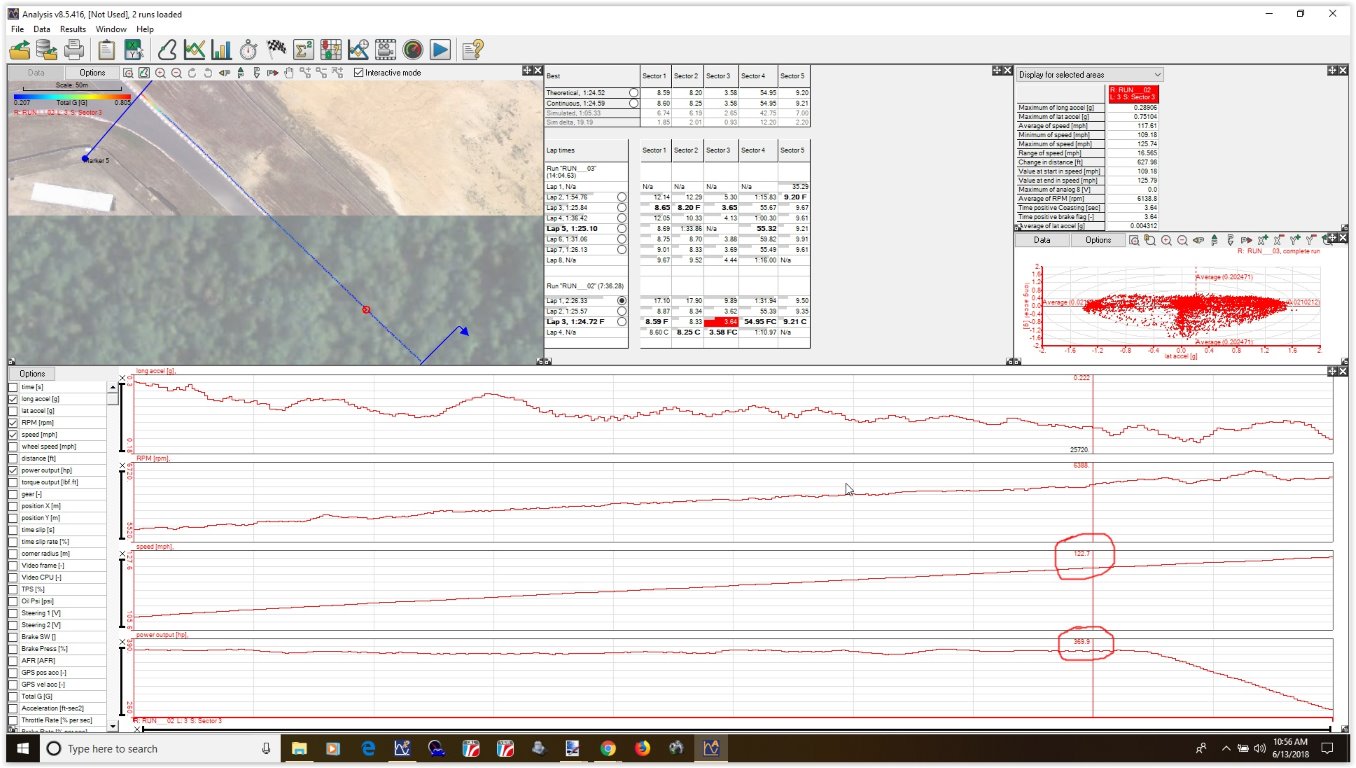This screenshot has height=768, width=1356.
Task: Open the track map outline icon
Action: [x=168, y=49]
